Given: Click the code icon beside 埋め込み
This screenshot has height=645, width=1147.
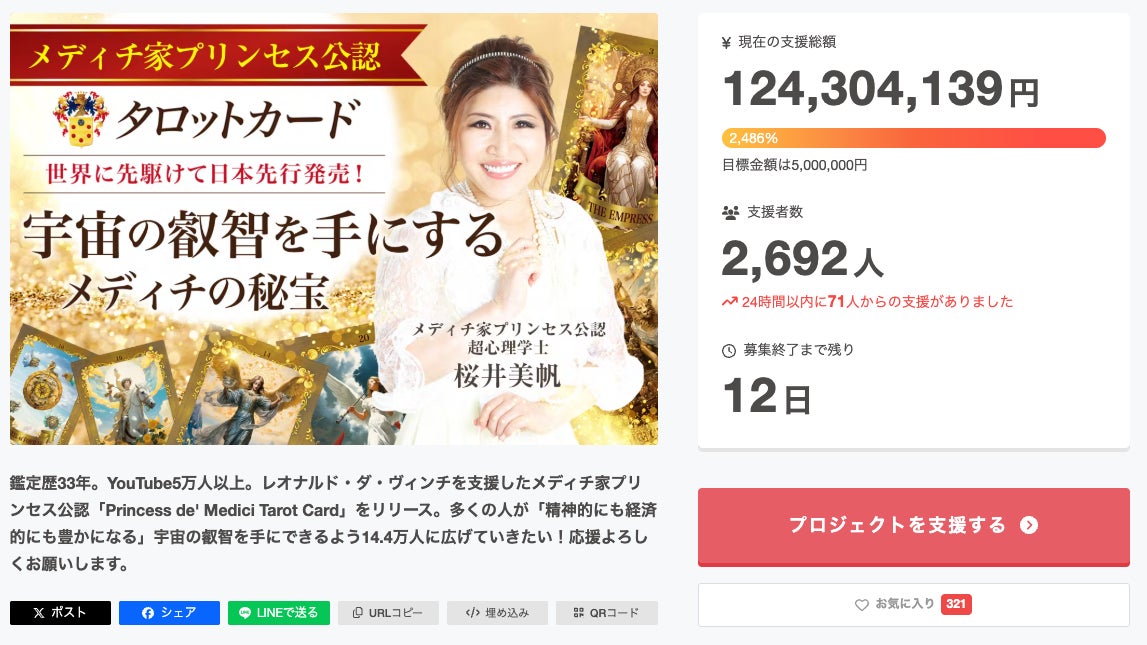Looking at the screenshot, I should [473, 613].
